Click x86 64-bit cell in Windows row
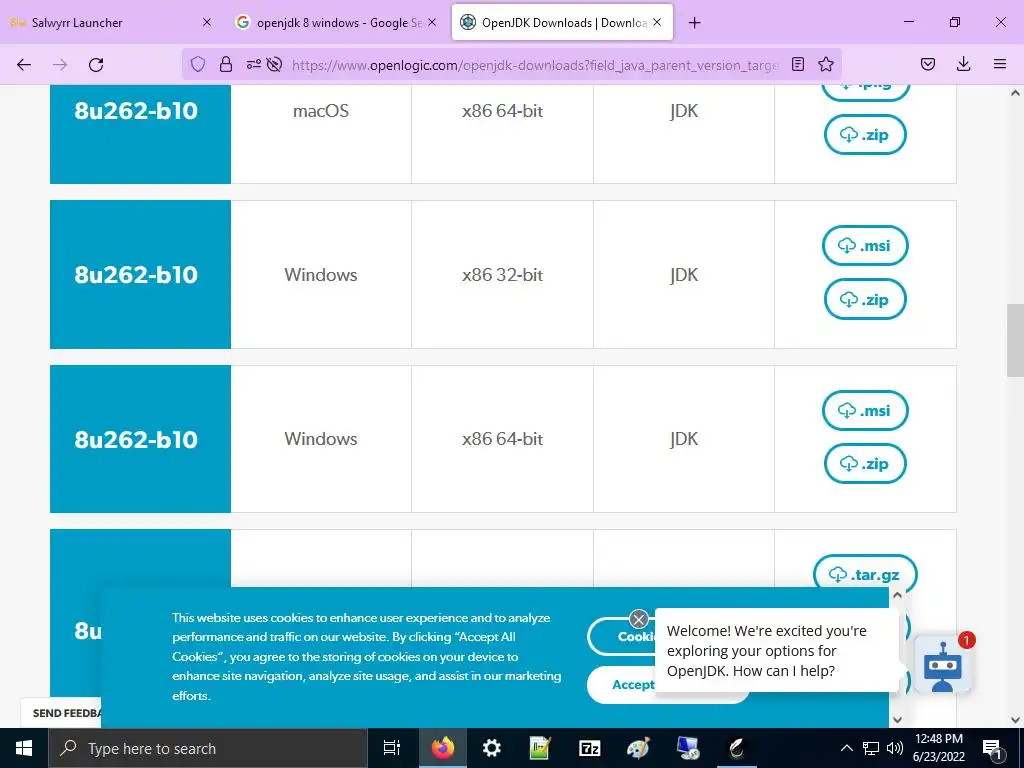1024x768 pixels. pyautogui.click(x=502, y=439)
